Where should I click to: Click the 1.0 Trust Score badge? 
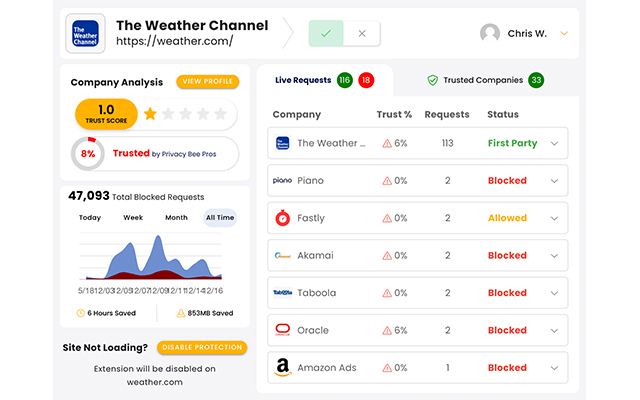106,114
